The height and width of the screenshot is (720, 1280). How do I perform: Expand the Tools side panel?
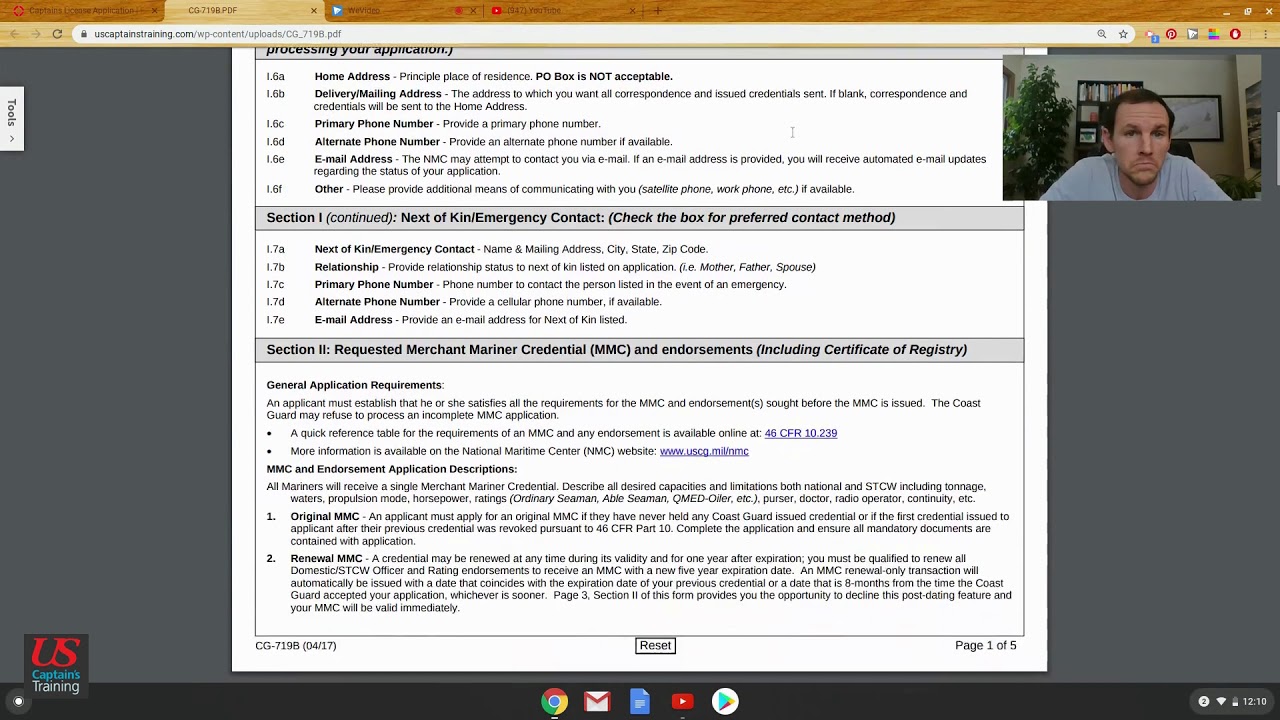[11, 118]
